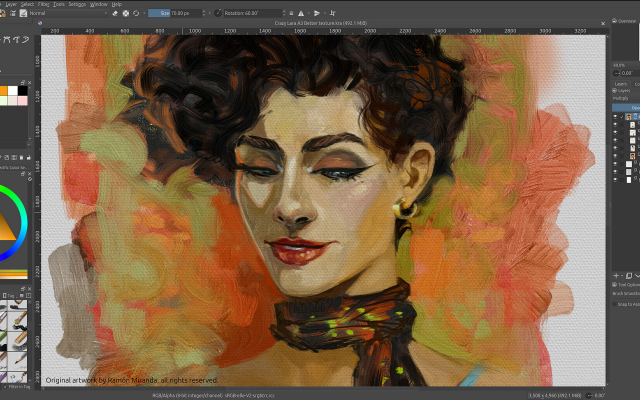Screen dimensions: 640x400
Task: Close the color selector docker
Action: pos(29,174)
